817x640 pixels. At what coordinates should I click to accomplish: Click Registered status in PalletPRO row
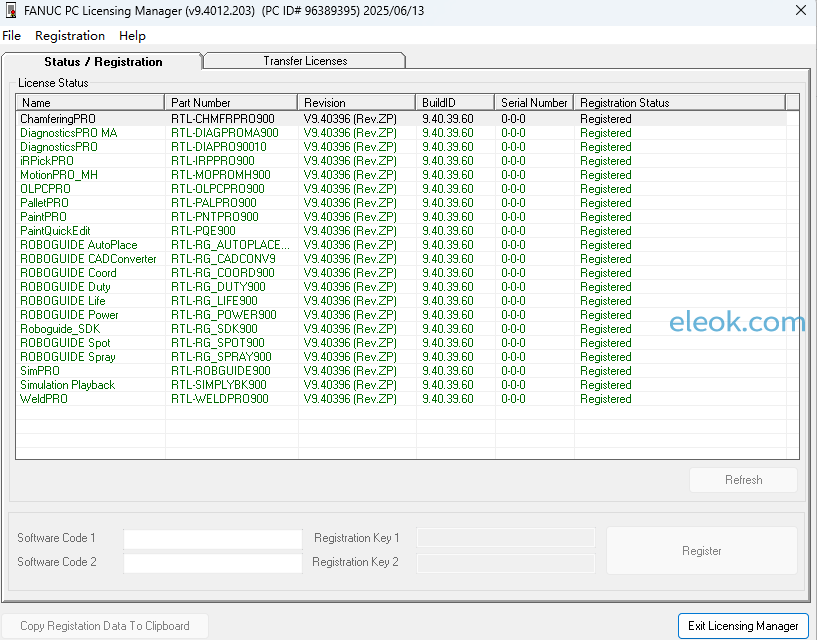[605, 203]
